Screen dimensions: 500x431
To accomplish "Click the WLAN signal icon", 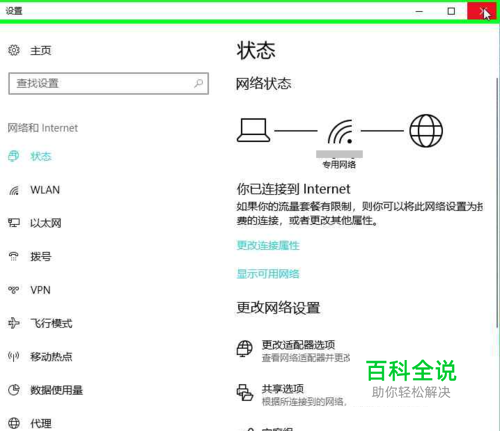I will 14,190.
